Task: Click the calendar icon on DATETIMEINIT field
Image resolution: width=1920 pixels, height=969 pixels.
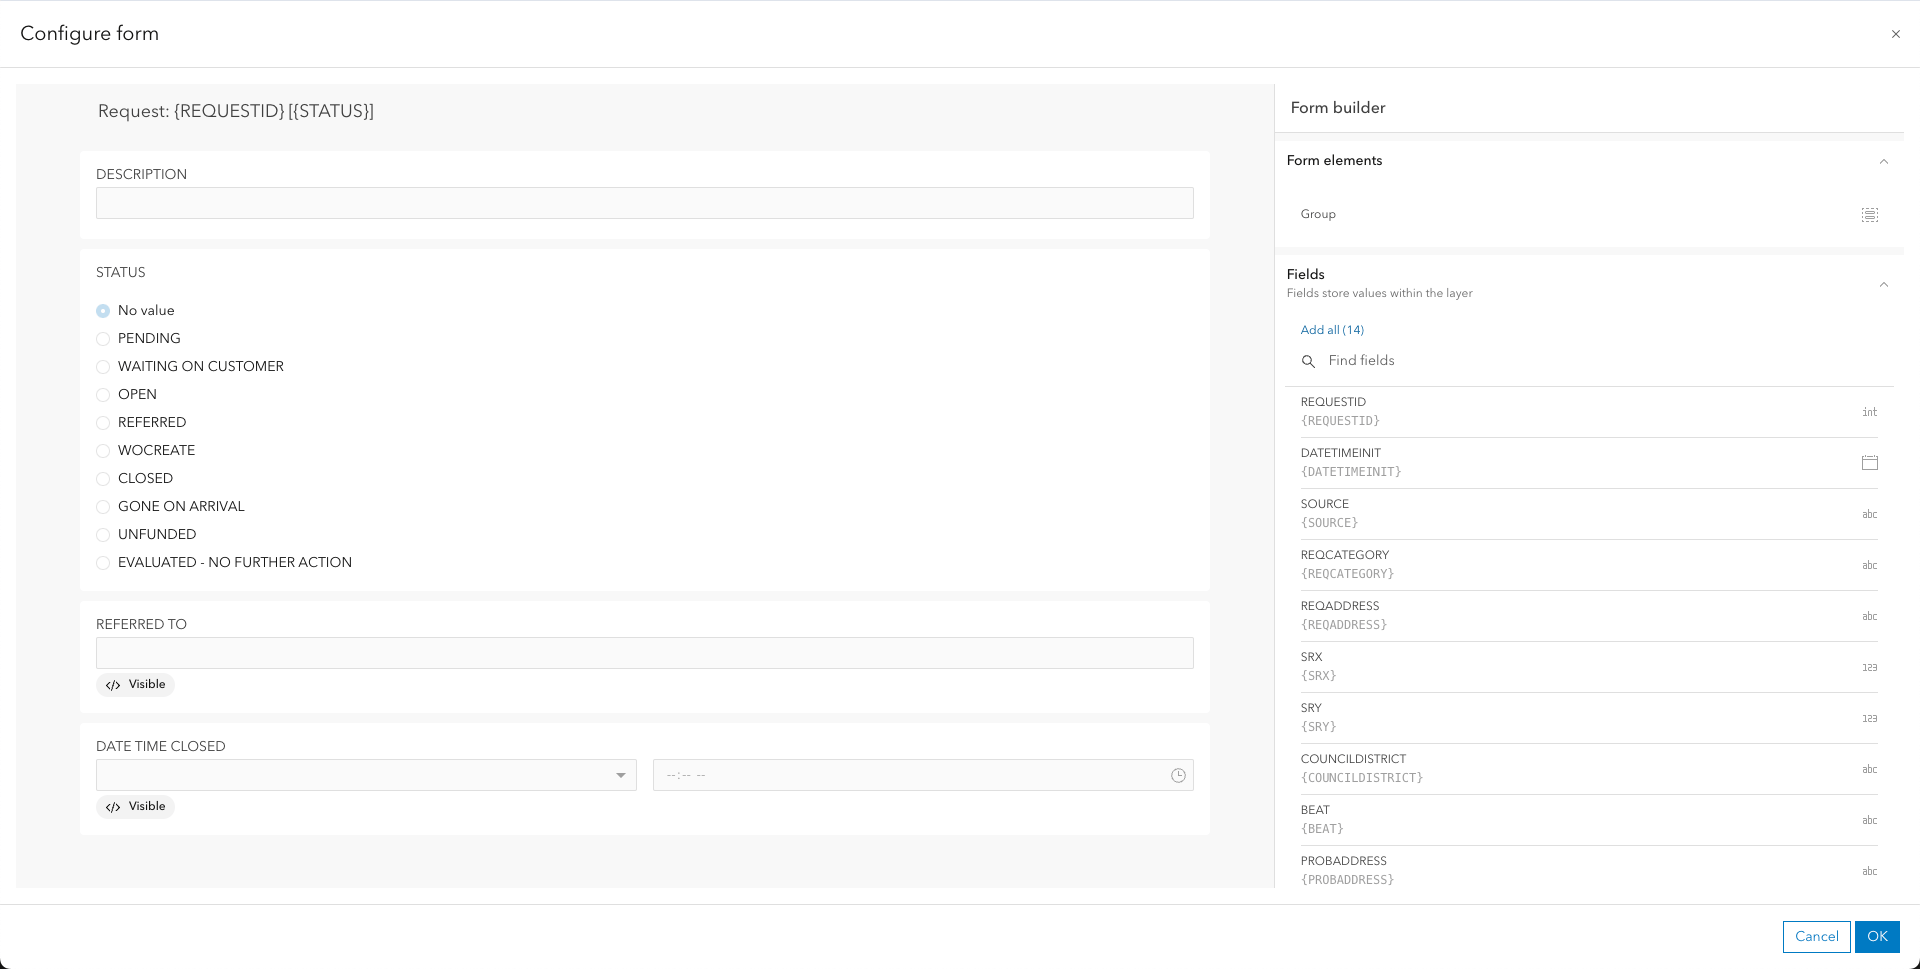Action: tap(1870, 462)
